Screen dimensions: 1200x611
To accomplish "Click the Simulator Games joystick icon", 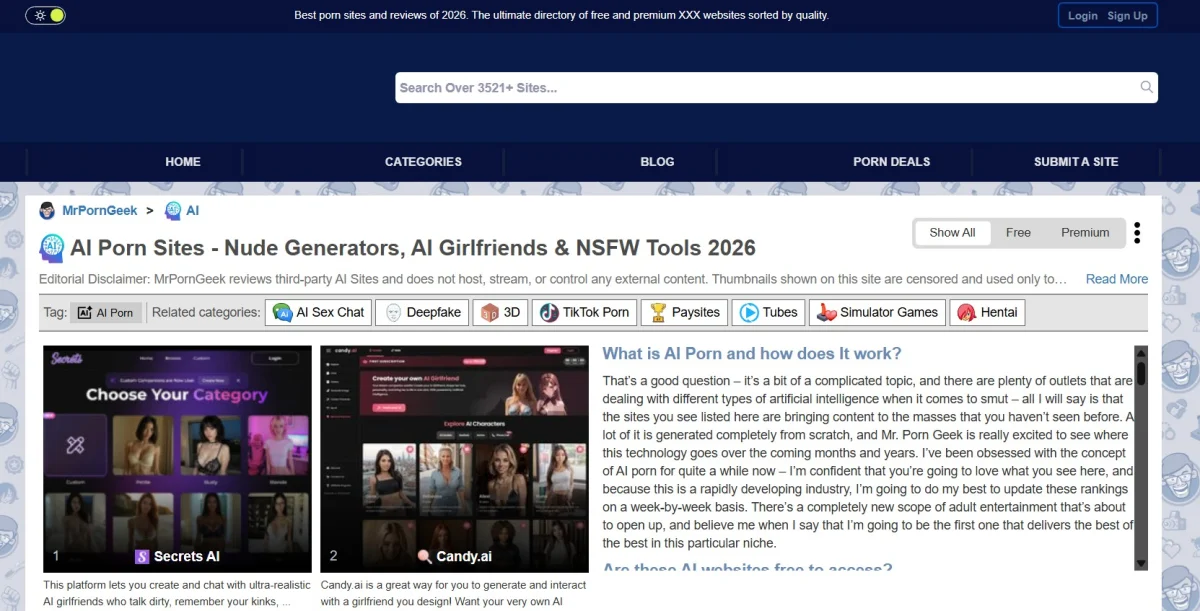I will (826, 312).
